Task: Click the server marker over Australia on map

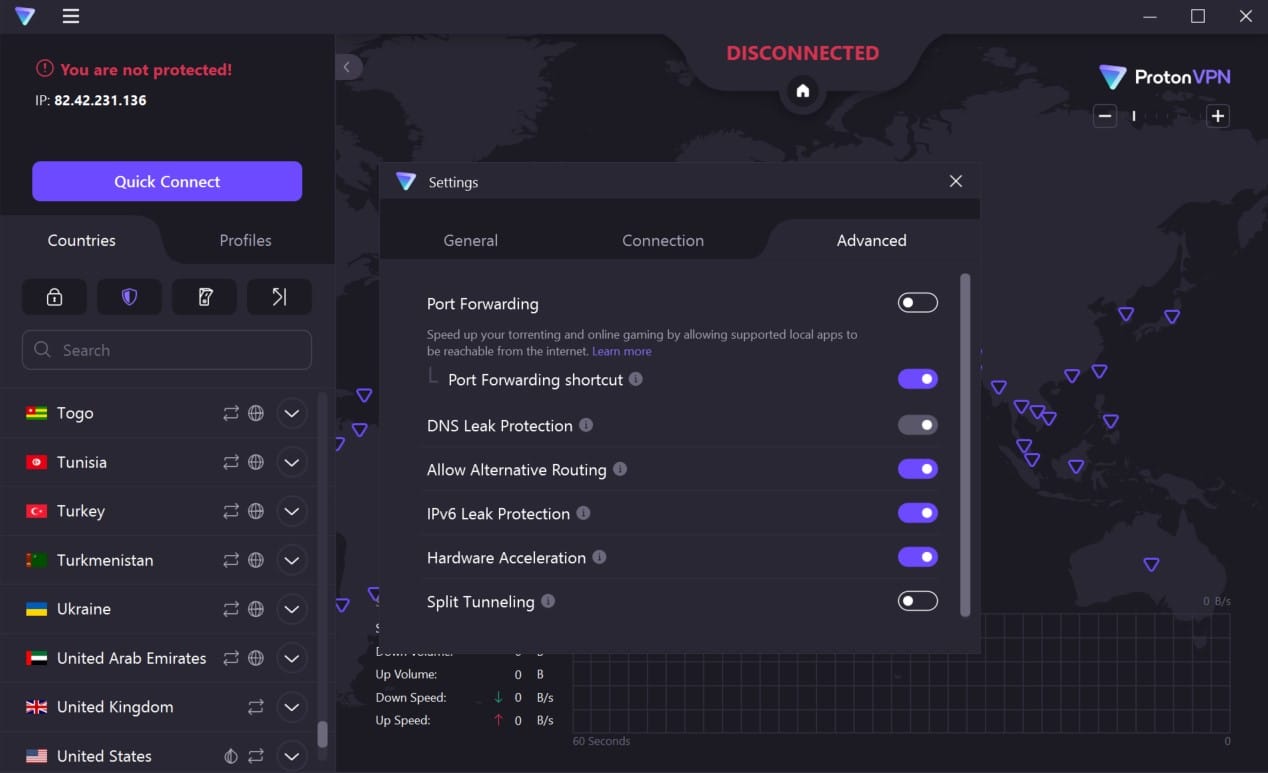Action: point(1151,565)
